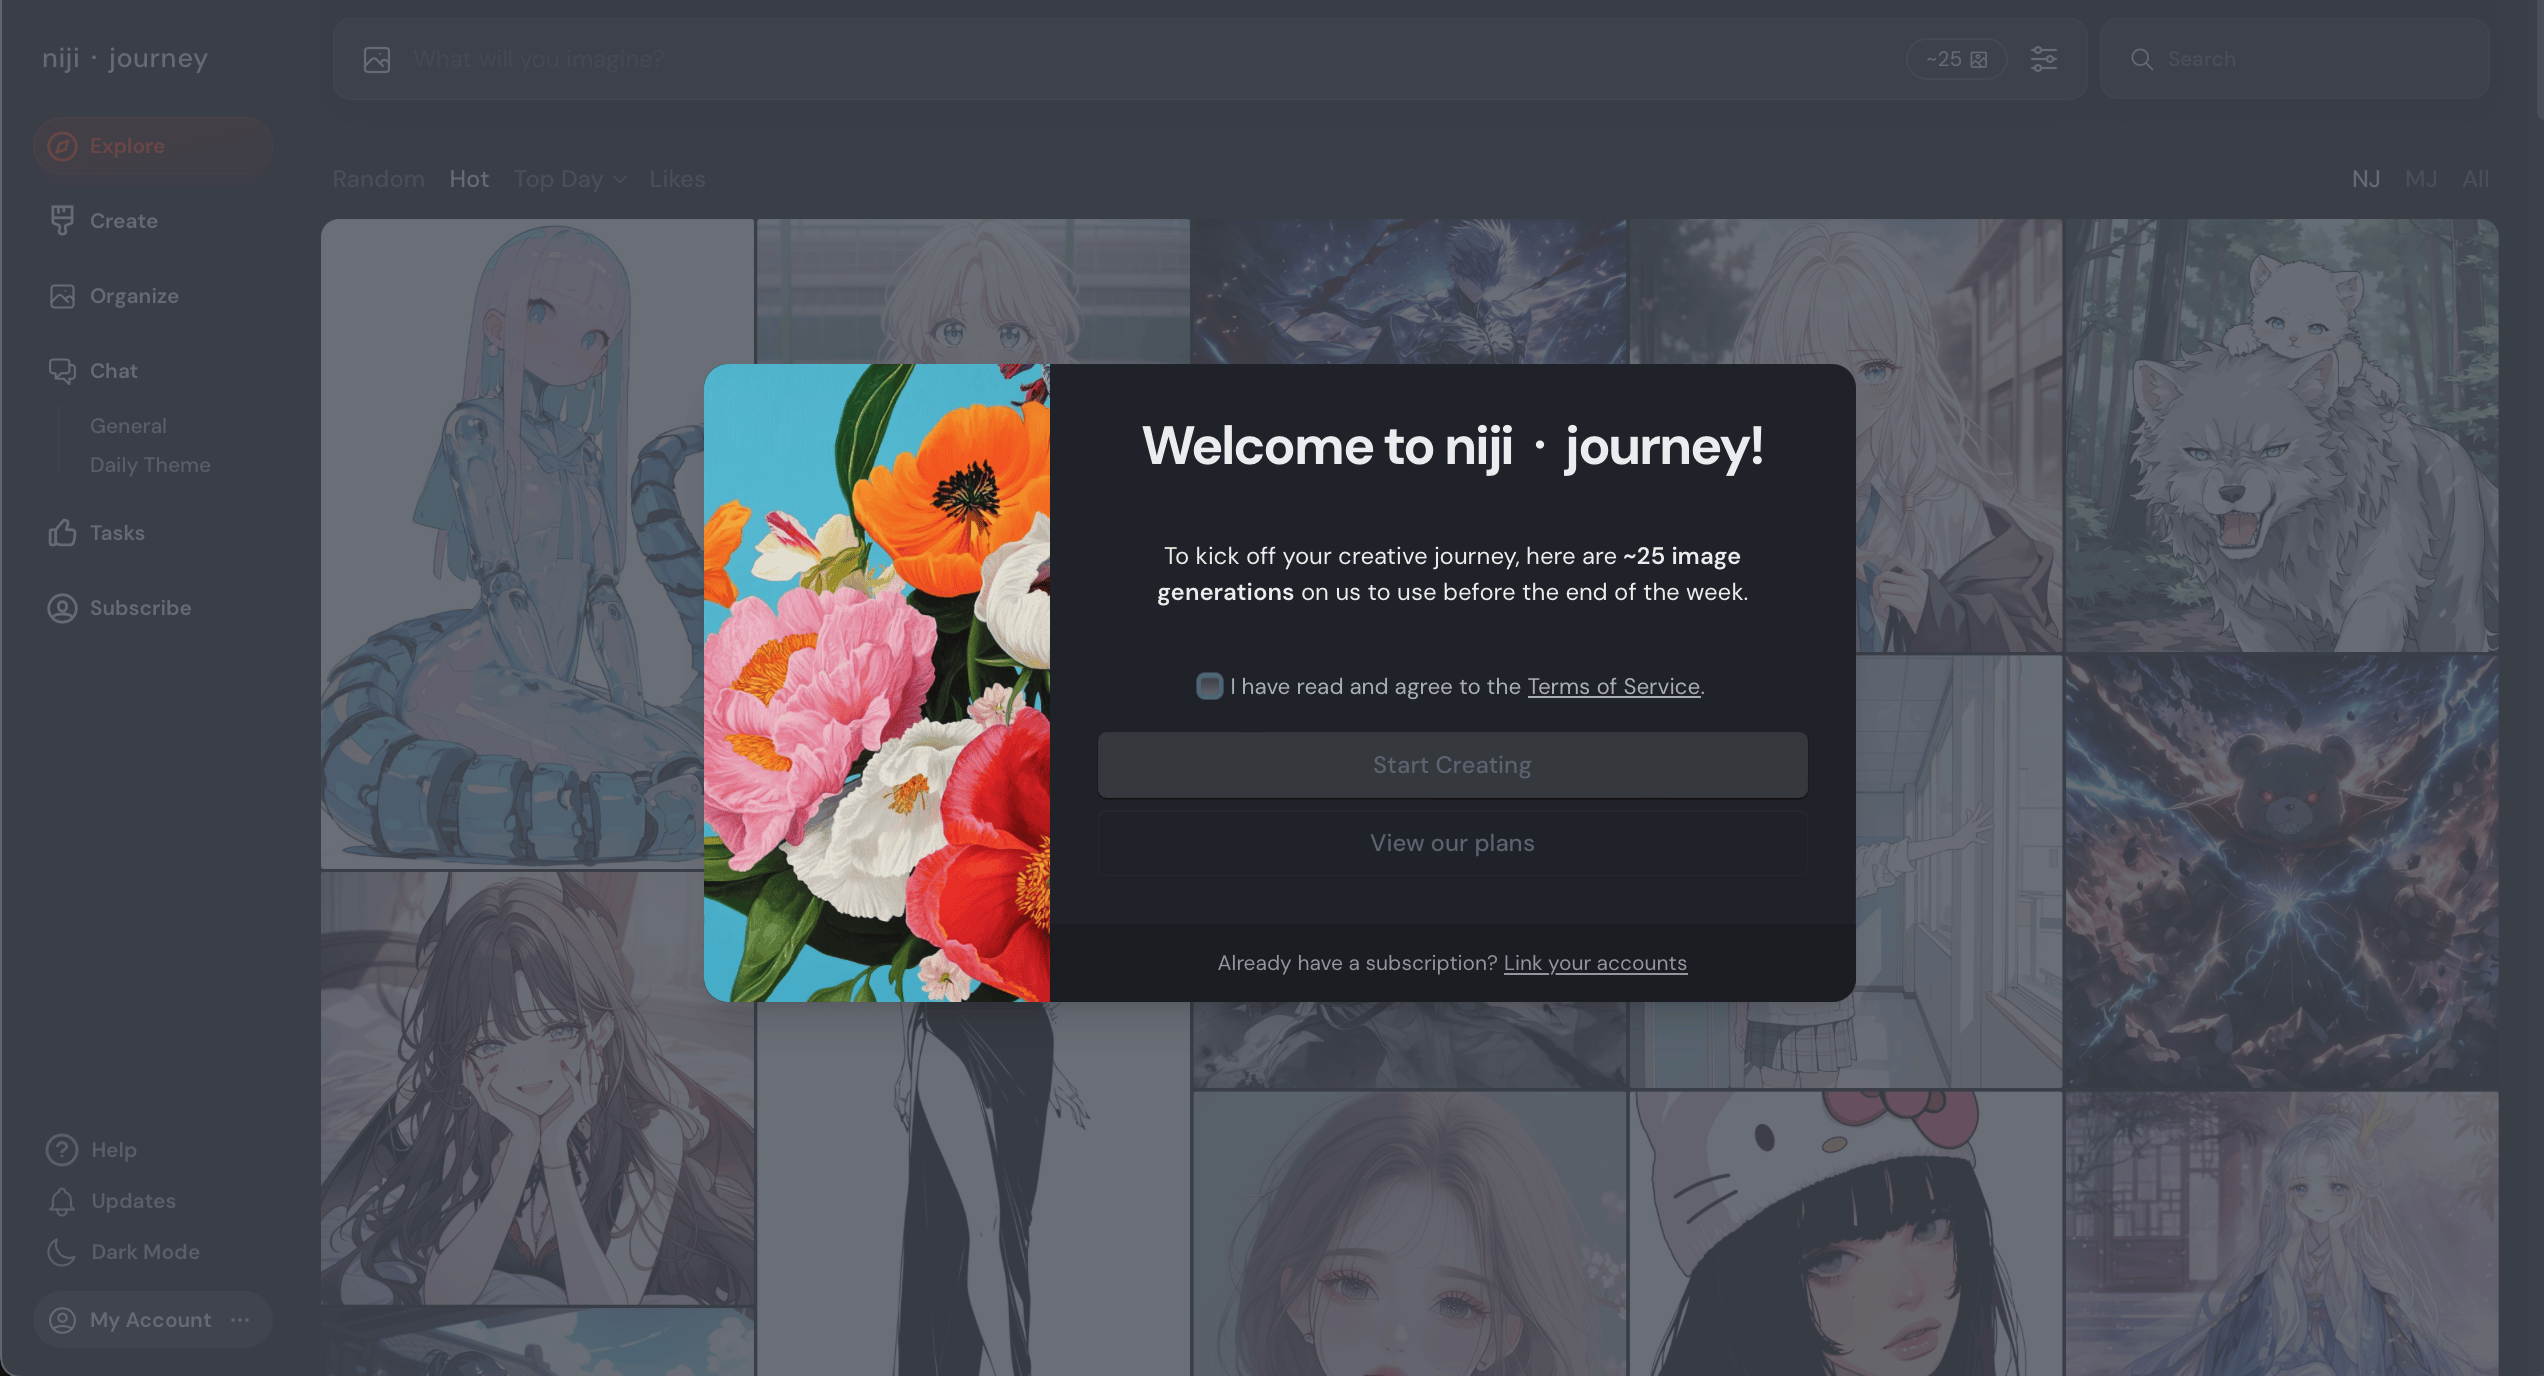Click the Tasks thumbs-up icon
This screenshot has height=1376, width=2544.
pos(62,533)
